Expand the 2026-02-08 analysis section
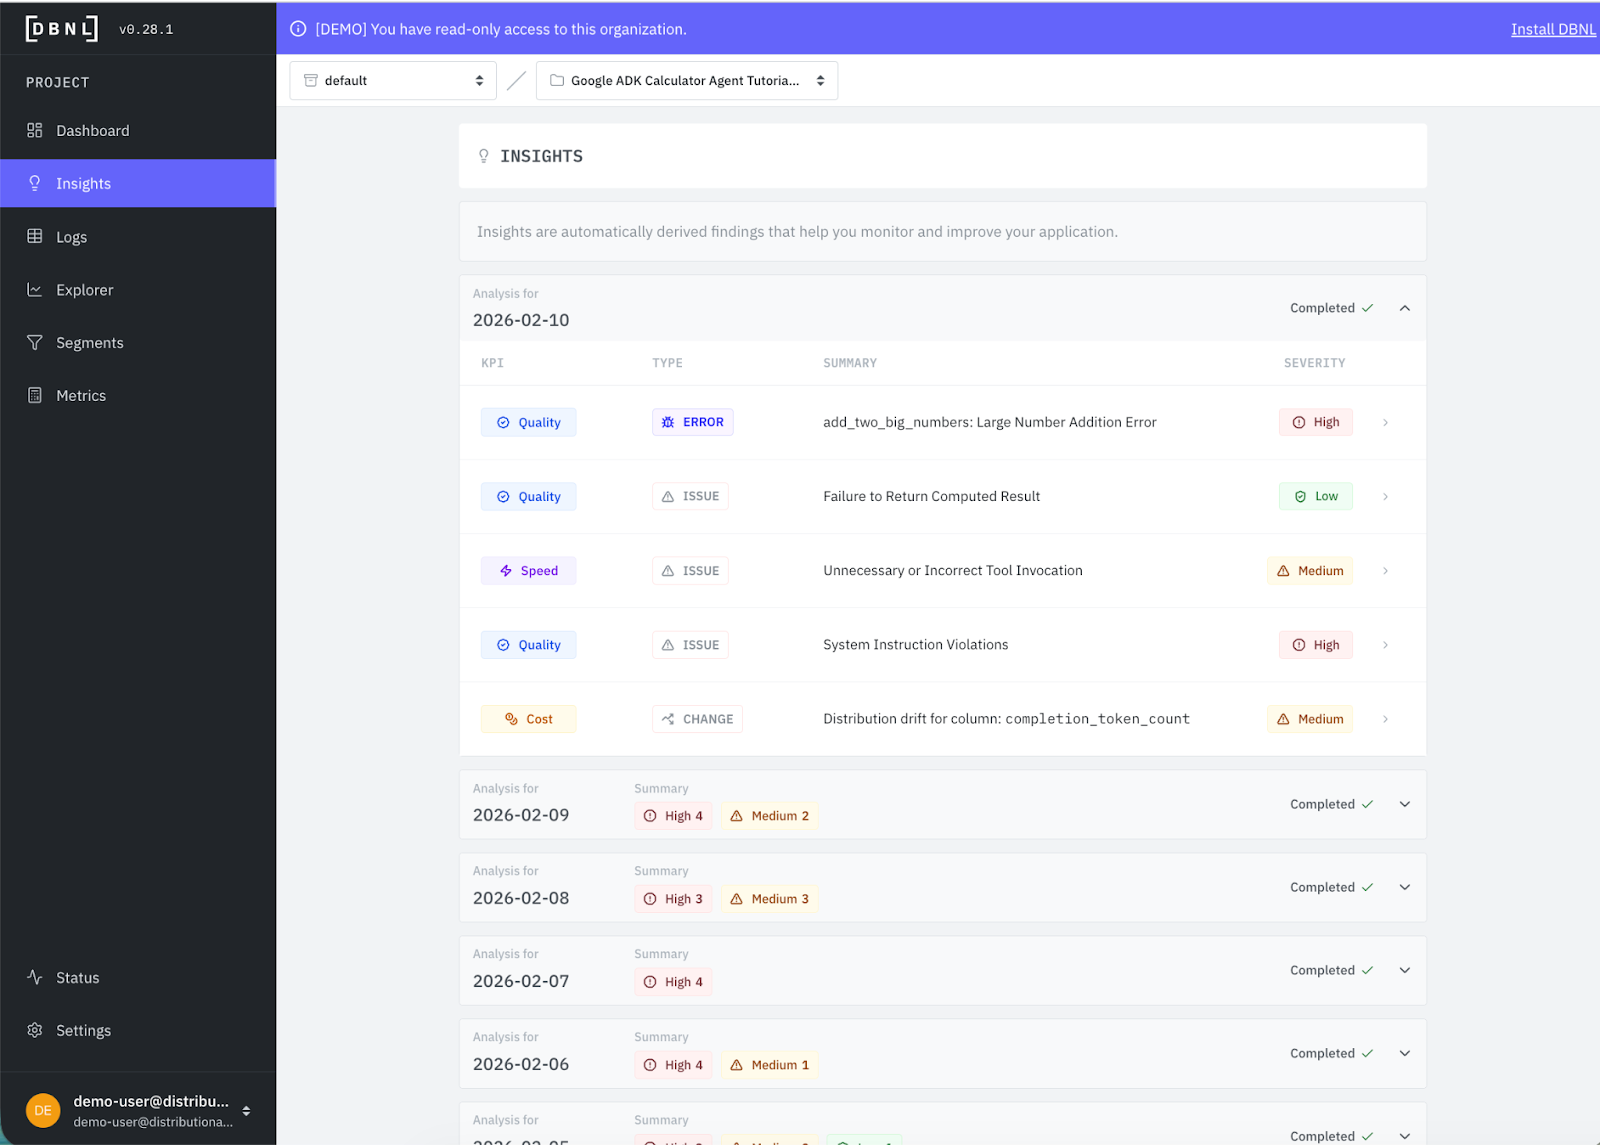Viewport: 1600px width, 1145px height. click(x=1405, y=887)
